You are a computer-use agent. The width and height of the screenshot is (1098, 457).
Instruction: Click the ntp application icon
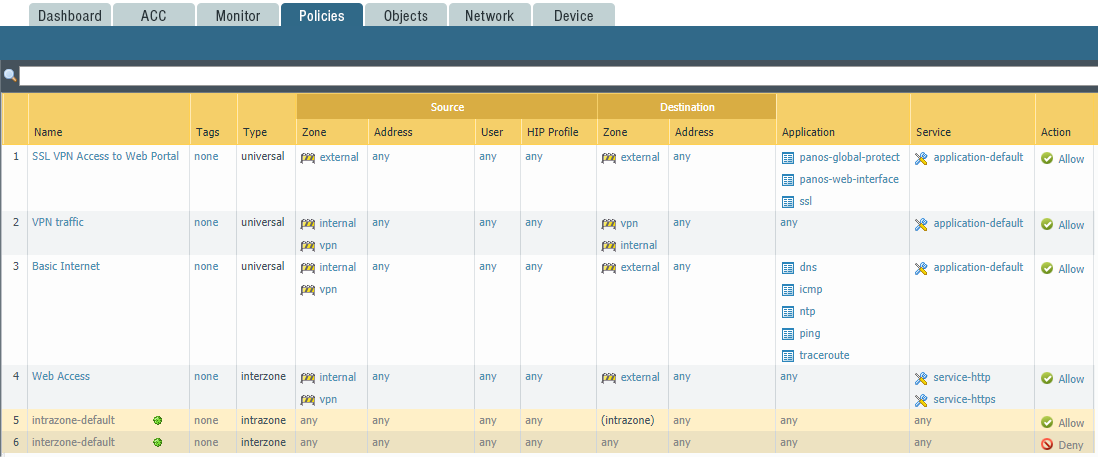click(788, 311)
